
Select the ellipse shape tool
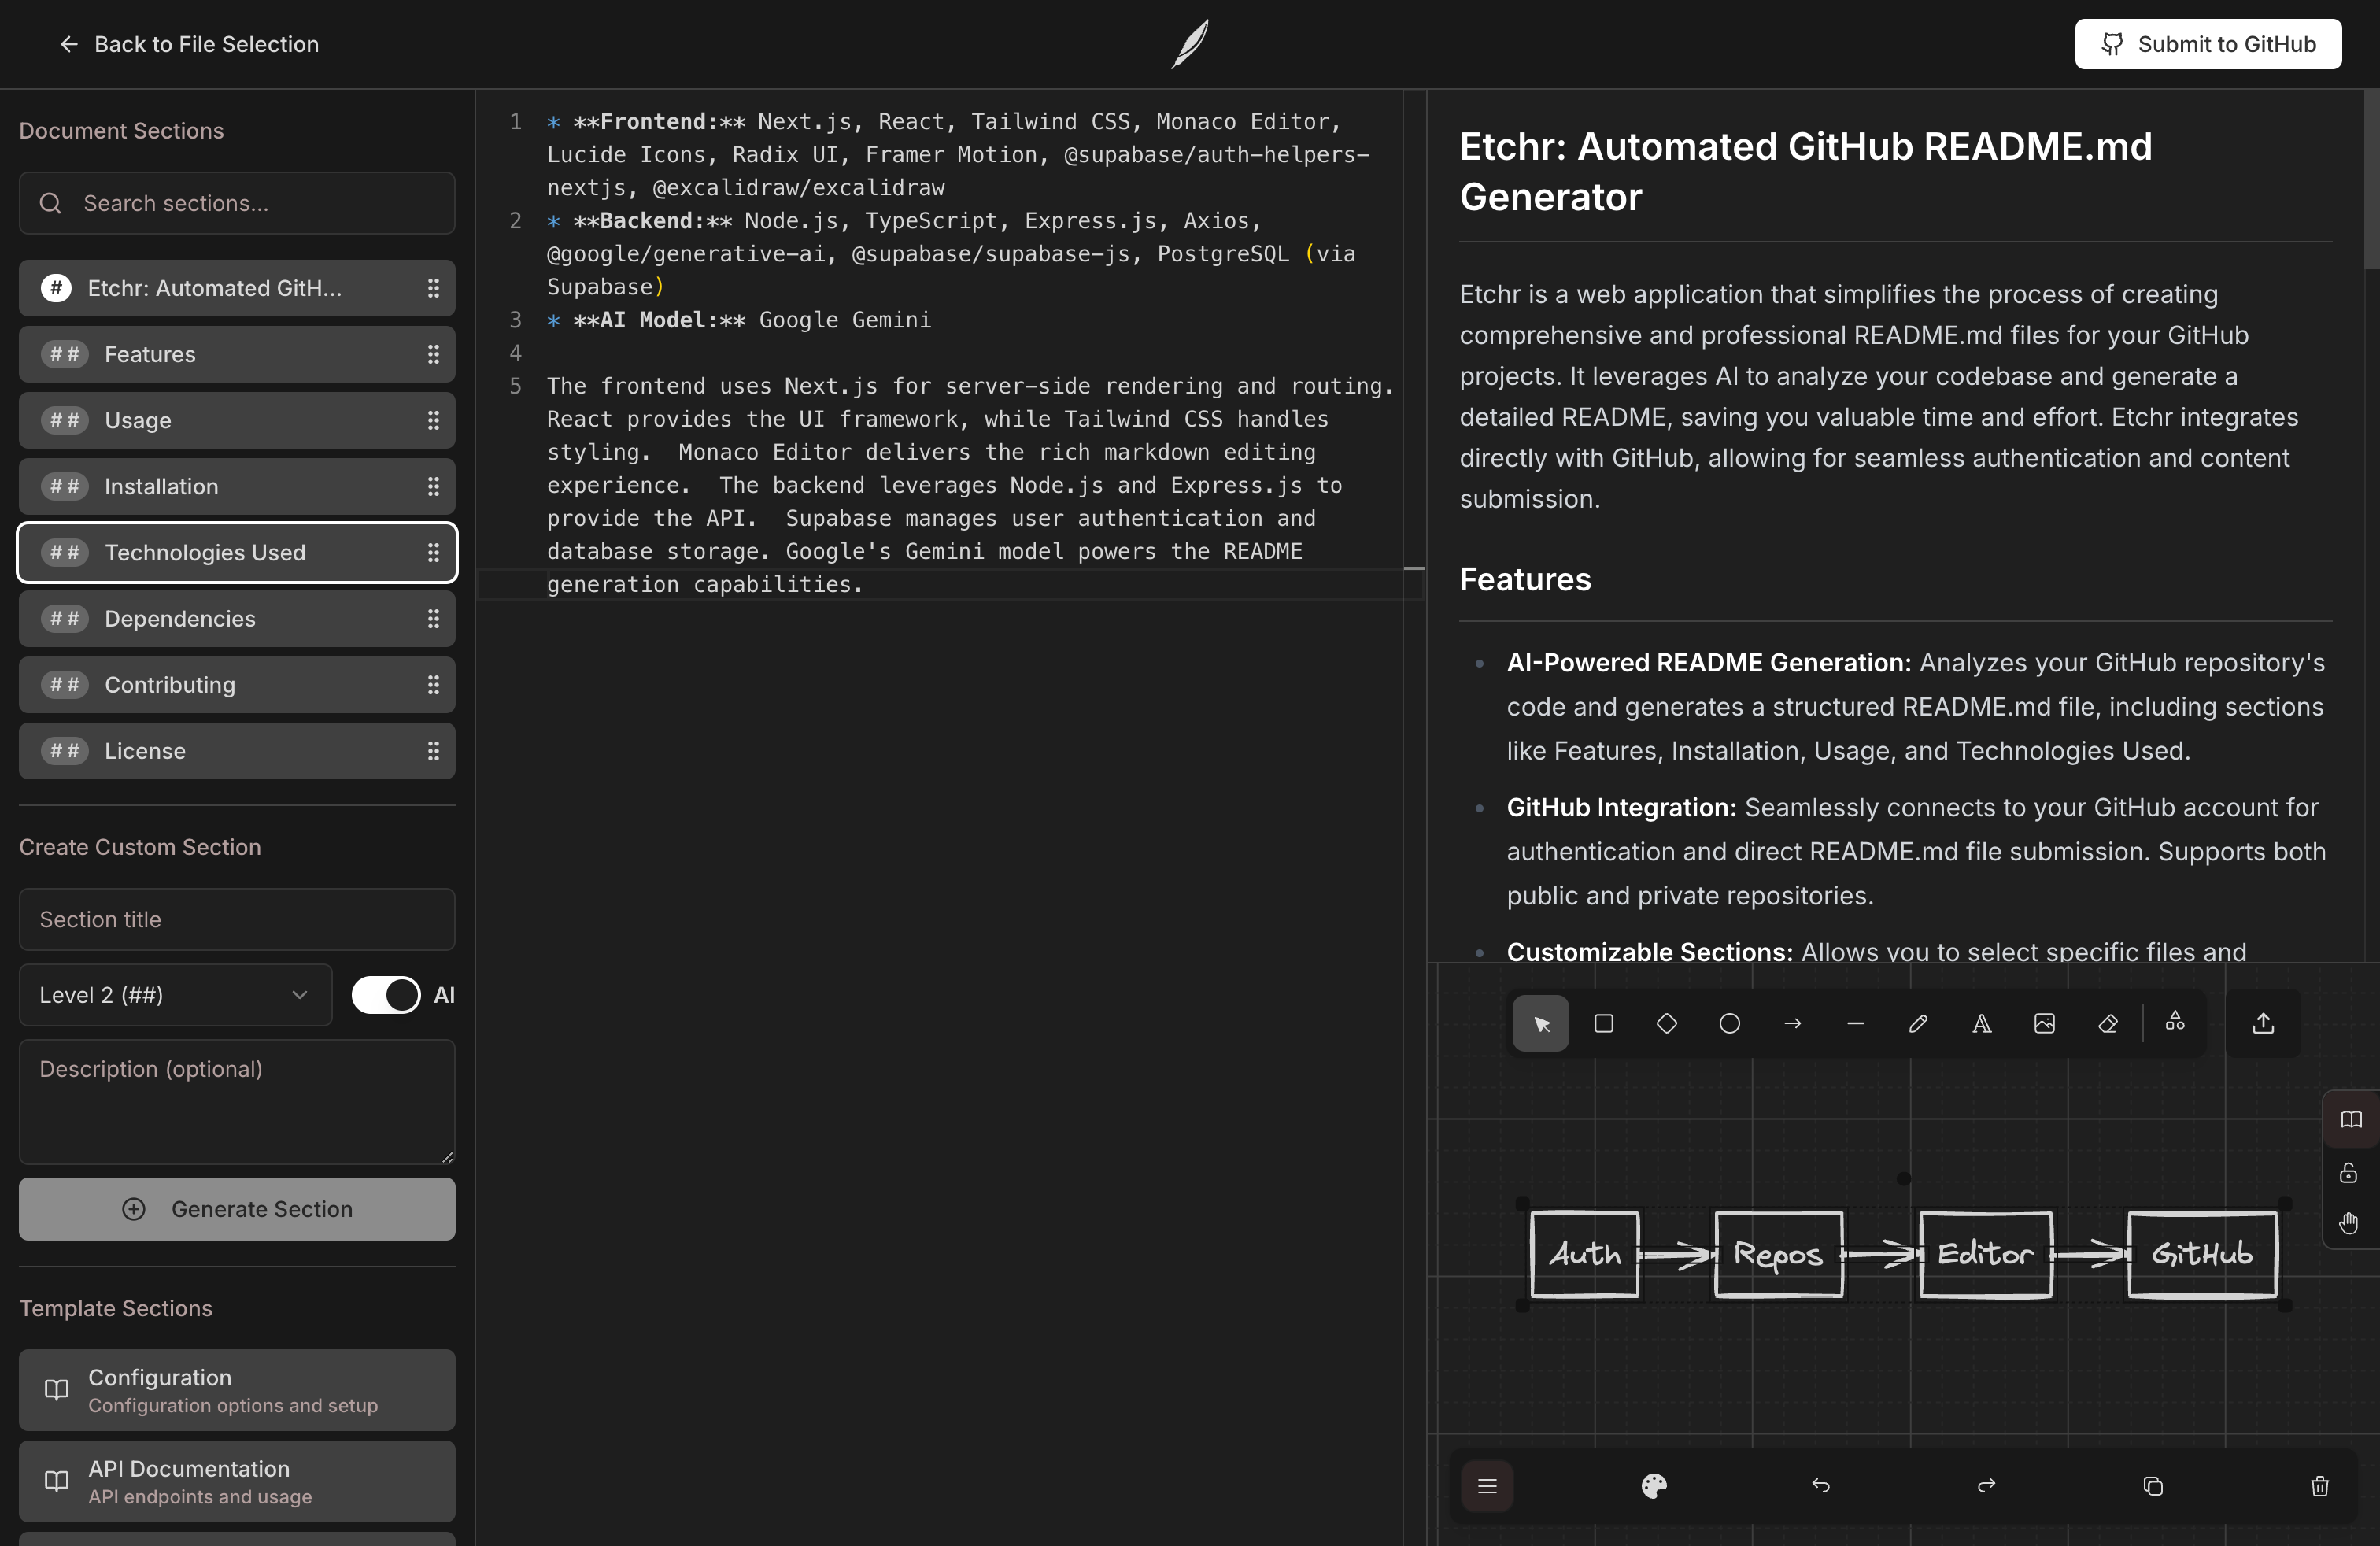(x=1729, y=1023)
